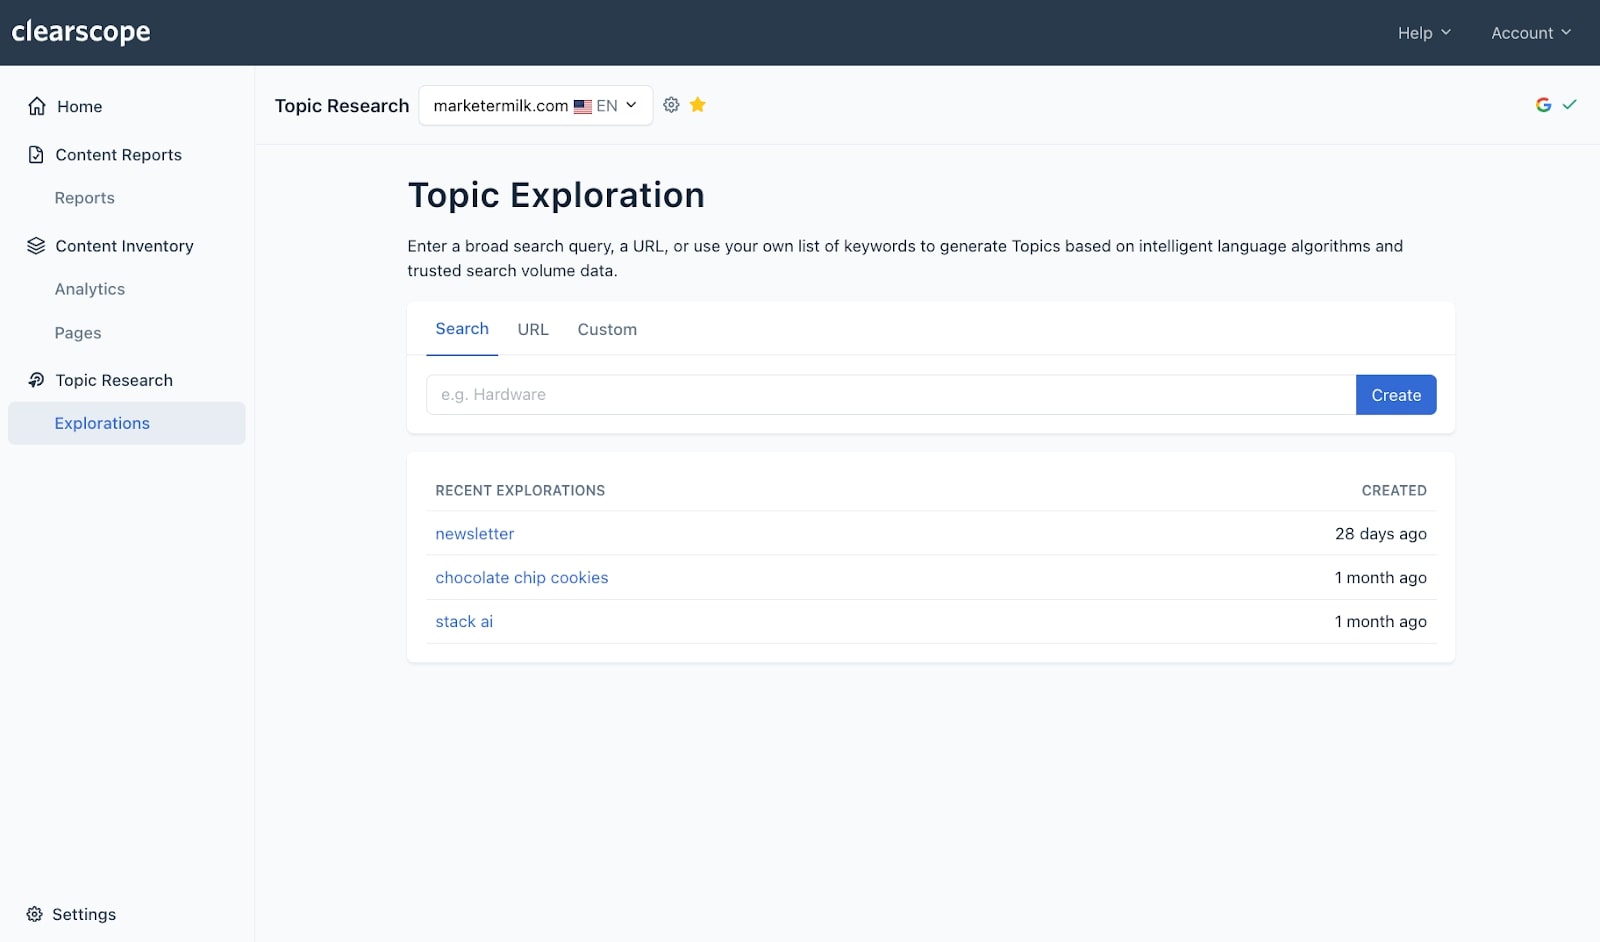The height and width of the screenshot is (942, 1600).
Task: Switch to the Search tab
Action: coord(462,329)
